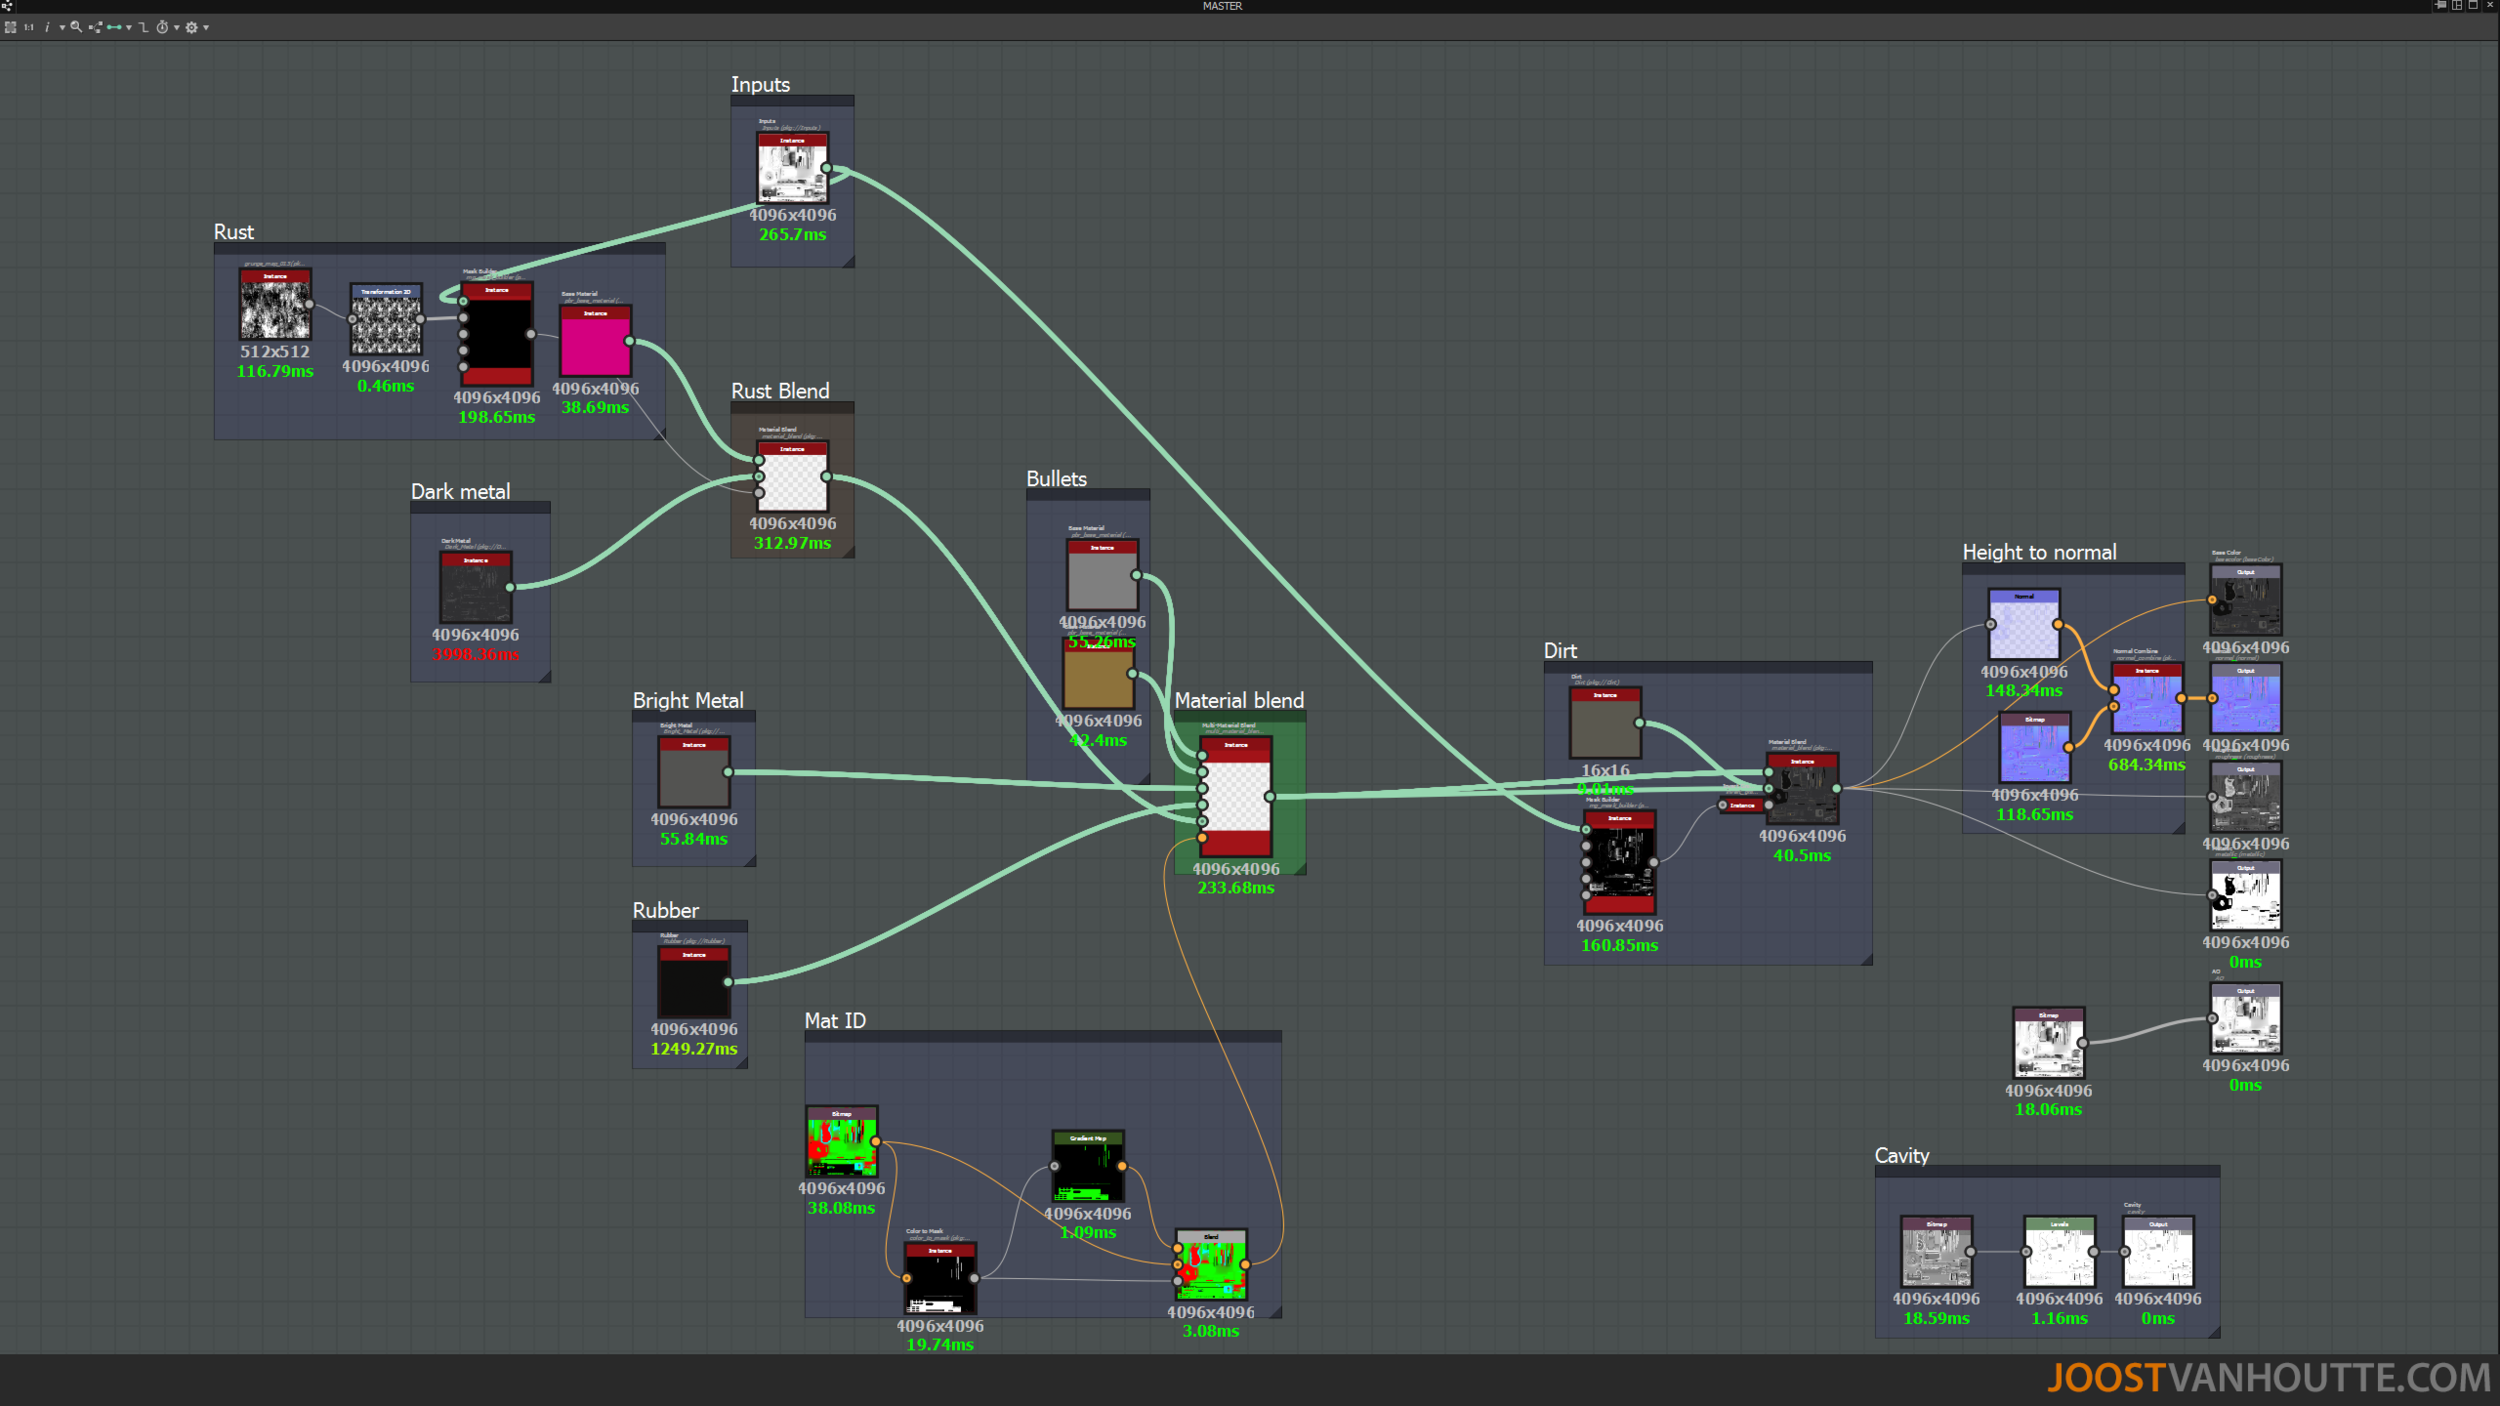This screenshot has width=2500, height=1406.
Task: Select the magenta color node in Rust frame
Action: click(x=595, y=343)
